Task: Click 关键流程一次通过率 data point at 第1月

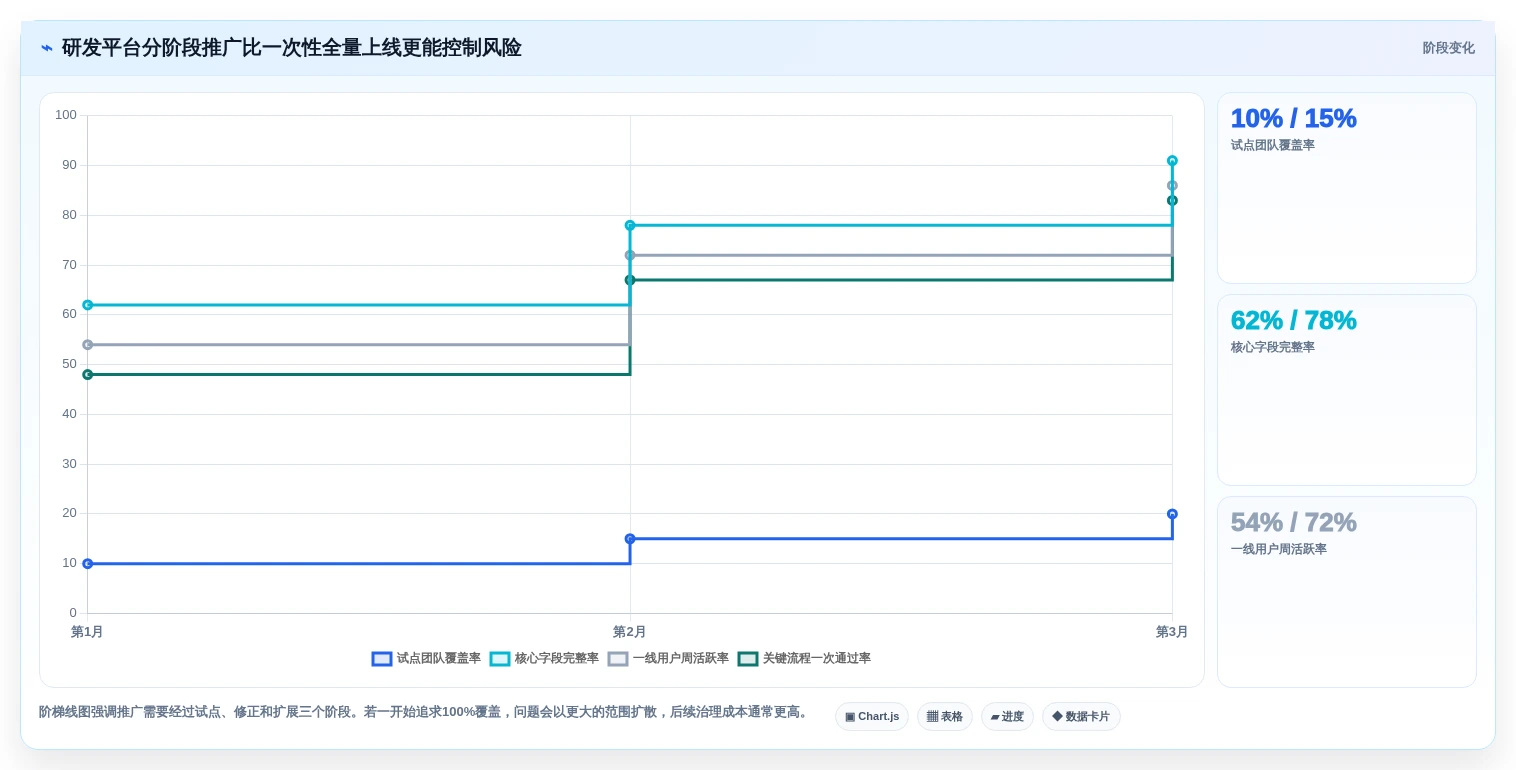Action: 88,375
